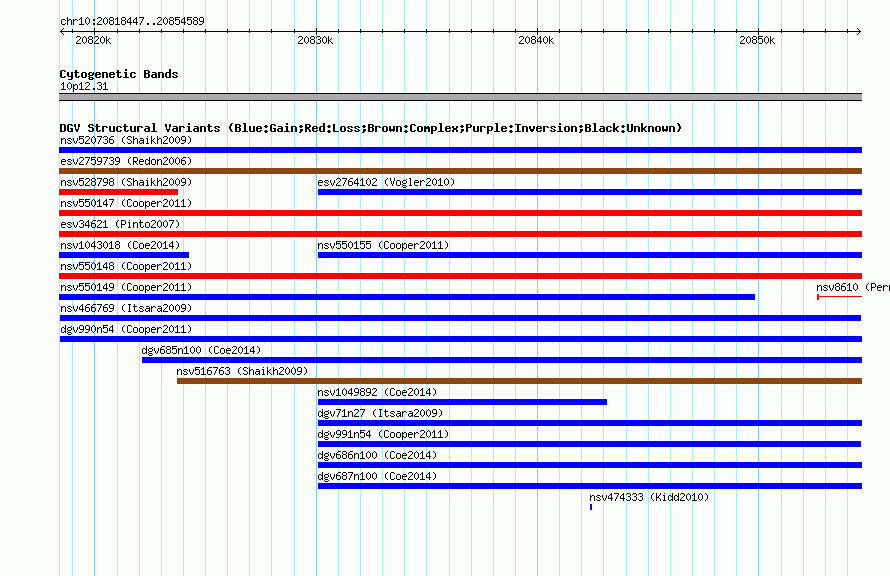Click the dgv686n100 (Coe2014) label
890x576 pixels.
pos(377,455)
